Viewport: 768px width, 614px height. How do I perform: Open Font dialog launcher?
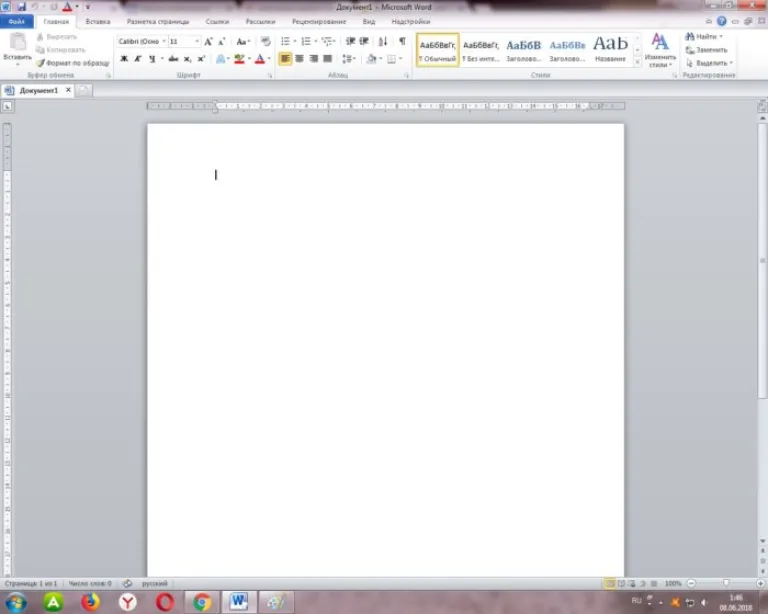pos(270,75)
